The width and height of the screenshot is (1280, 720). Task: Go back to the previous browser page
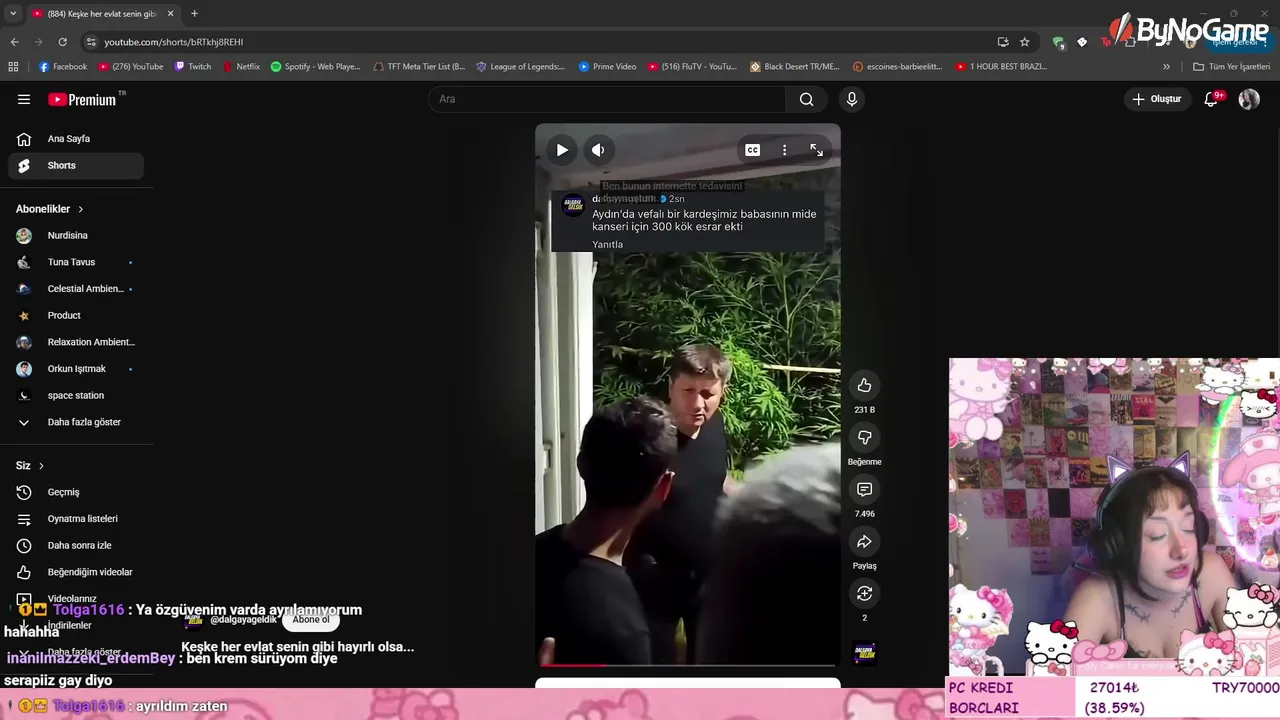pos(14,42)
